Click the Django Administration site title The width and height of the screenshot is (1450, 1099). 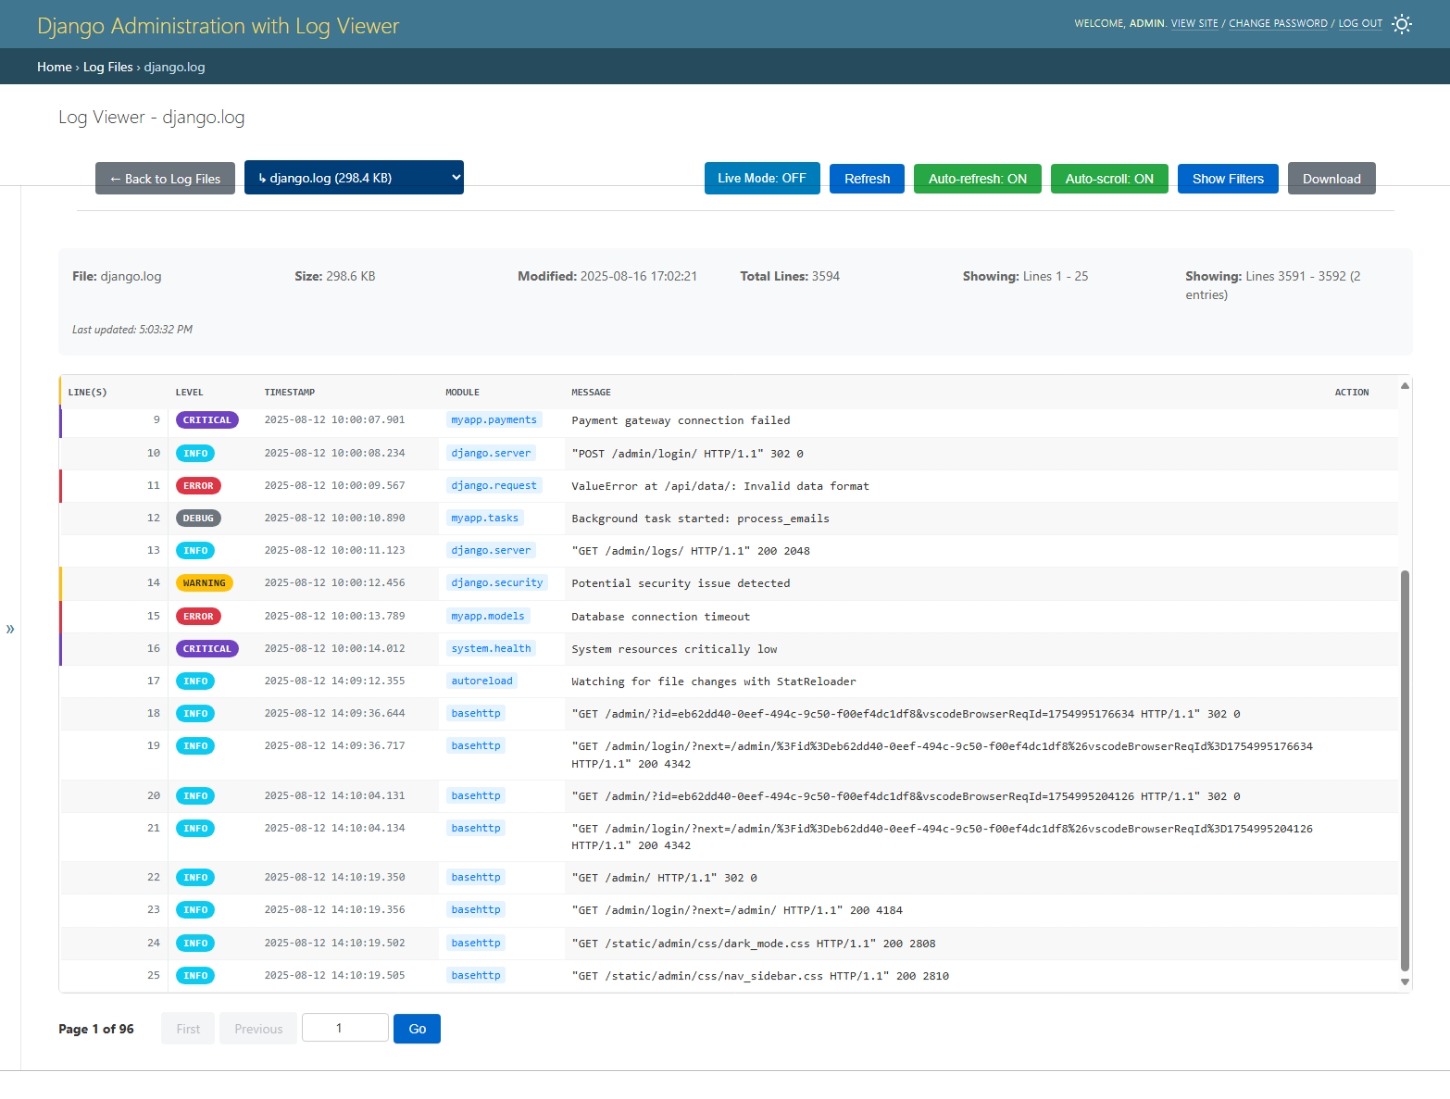(218, 26)
